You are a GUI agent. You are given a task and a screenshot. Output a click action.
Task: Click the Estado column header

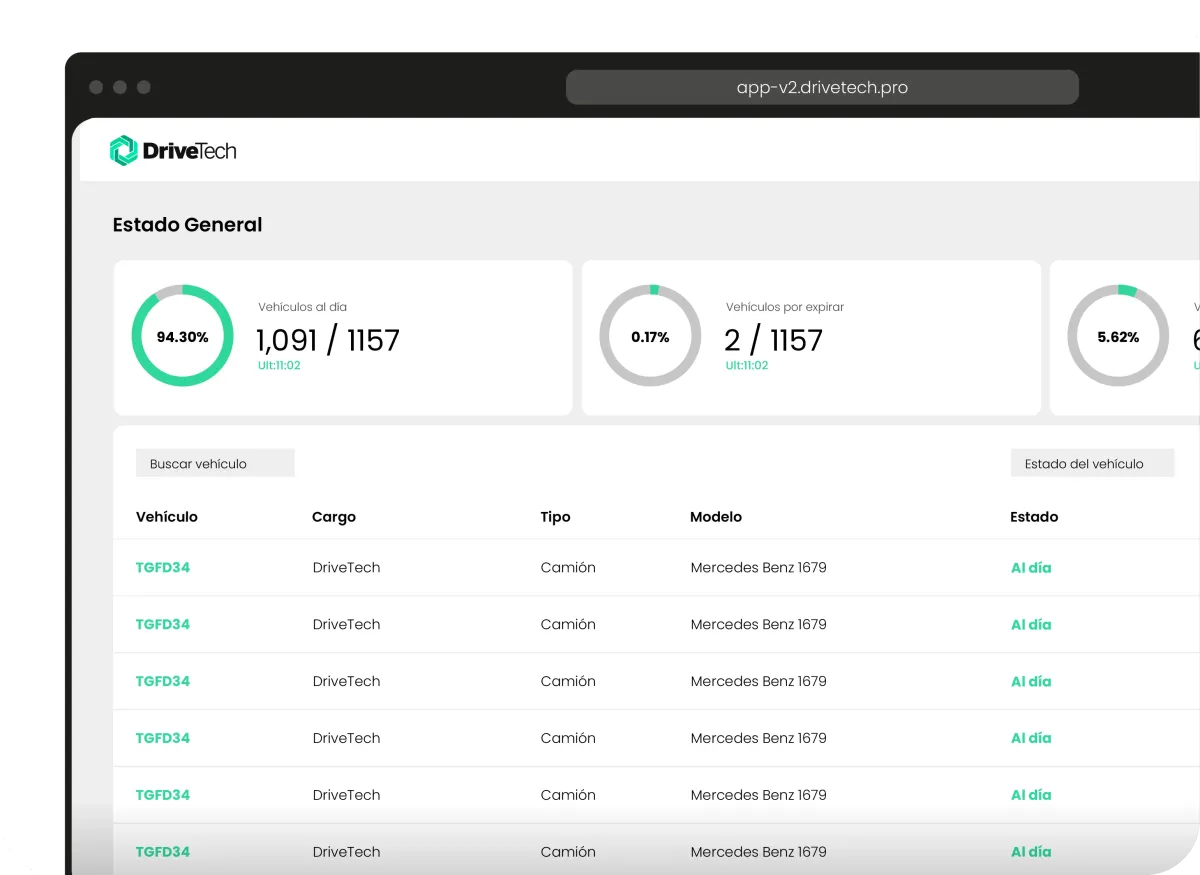pyautogui.click(x=1034, y=517)
